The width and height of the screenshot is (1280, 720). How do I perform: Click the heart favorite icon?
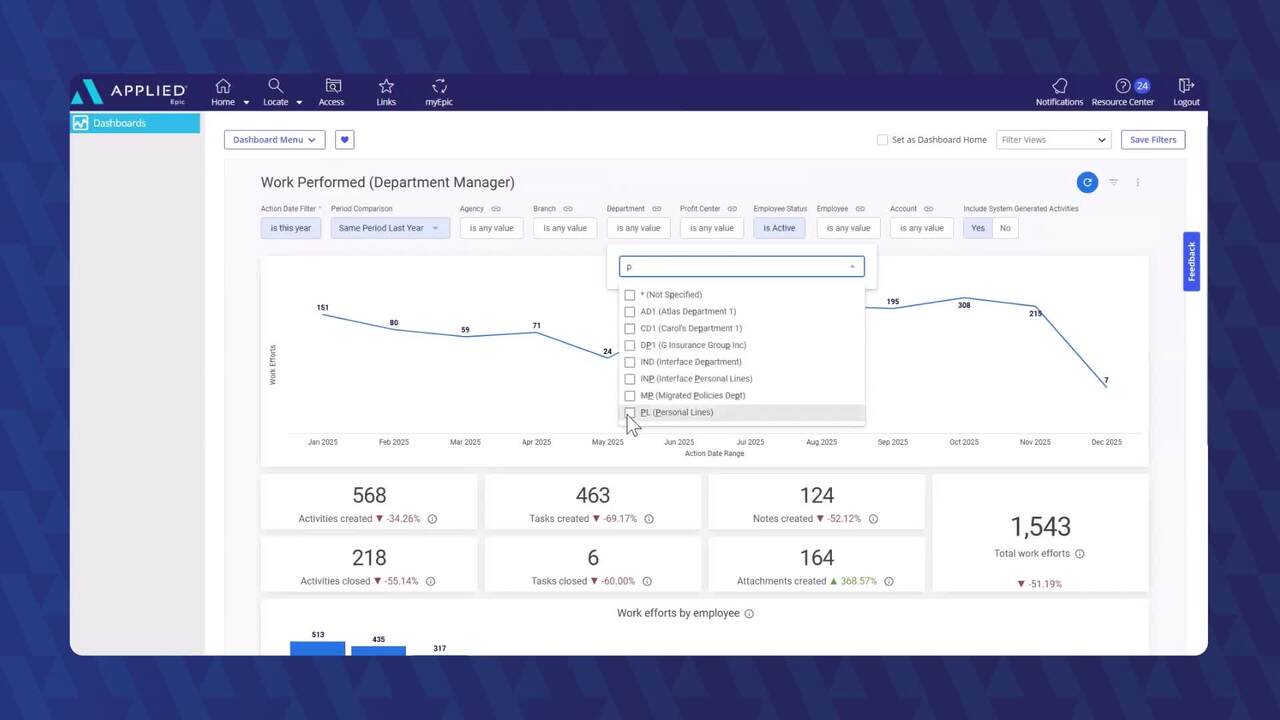[344, 140]
